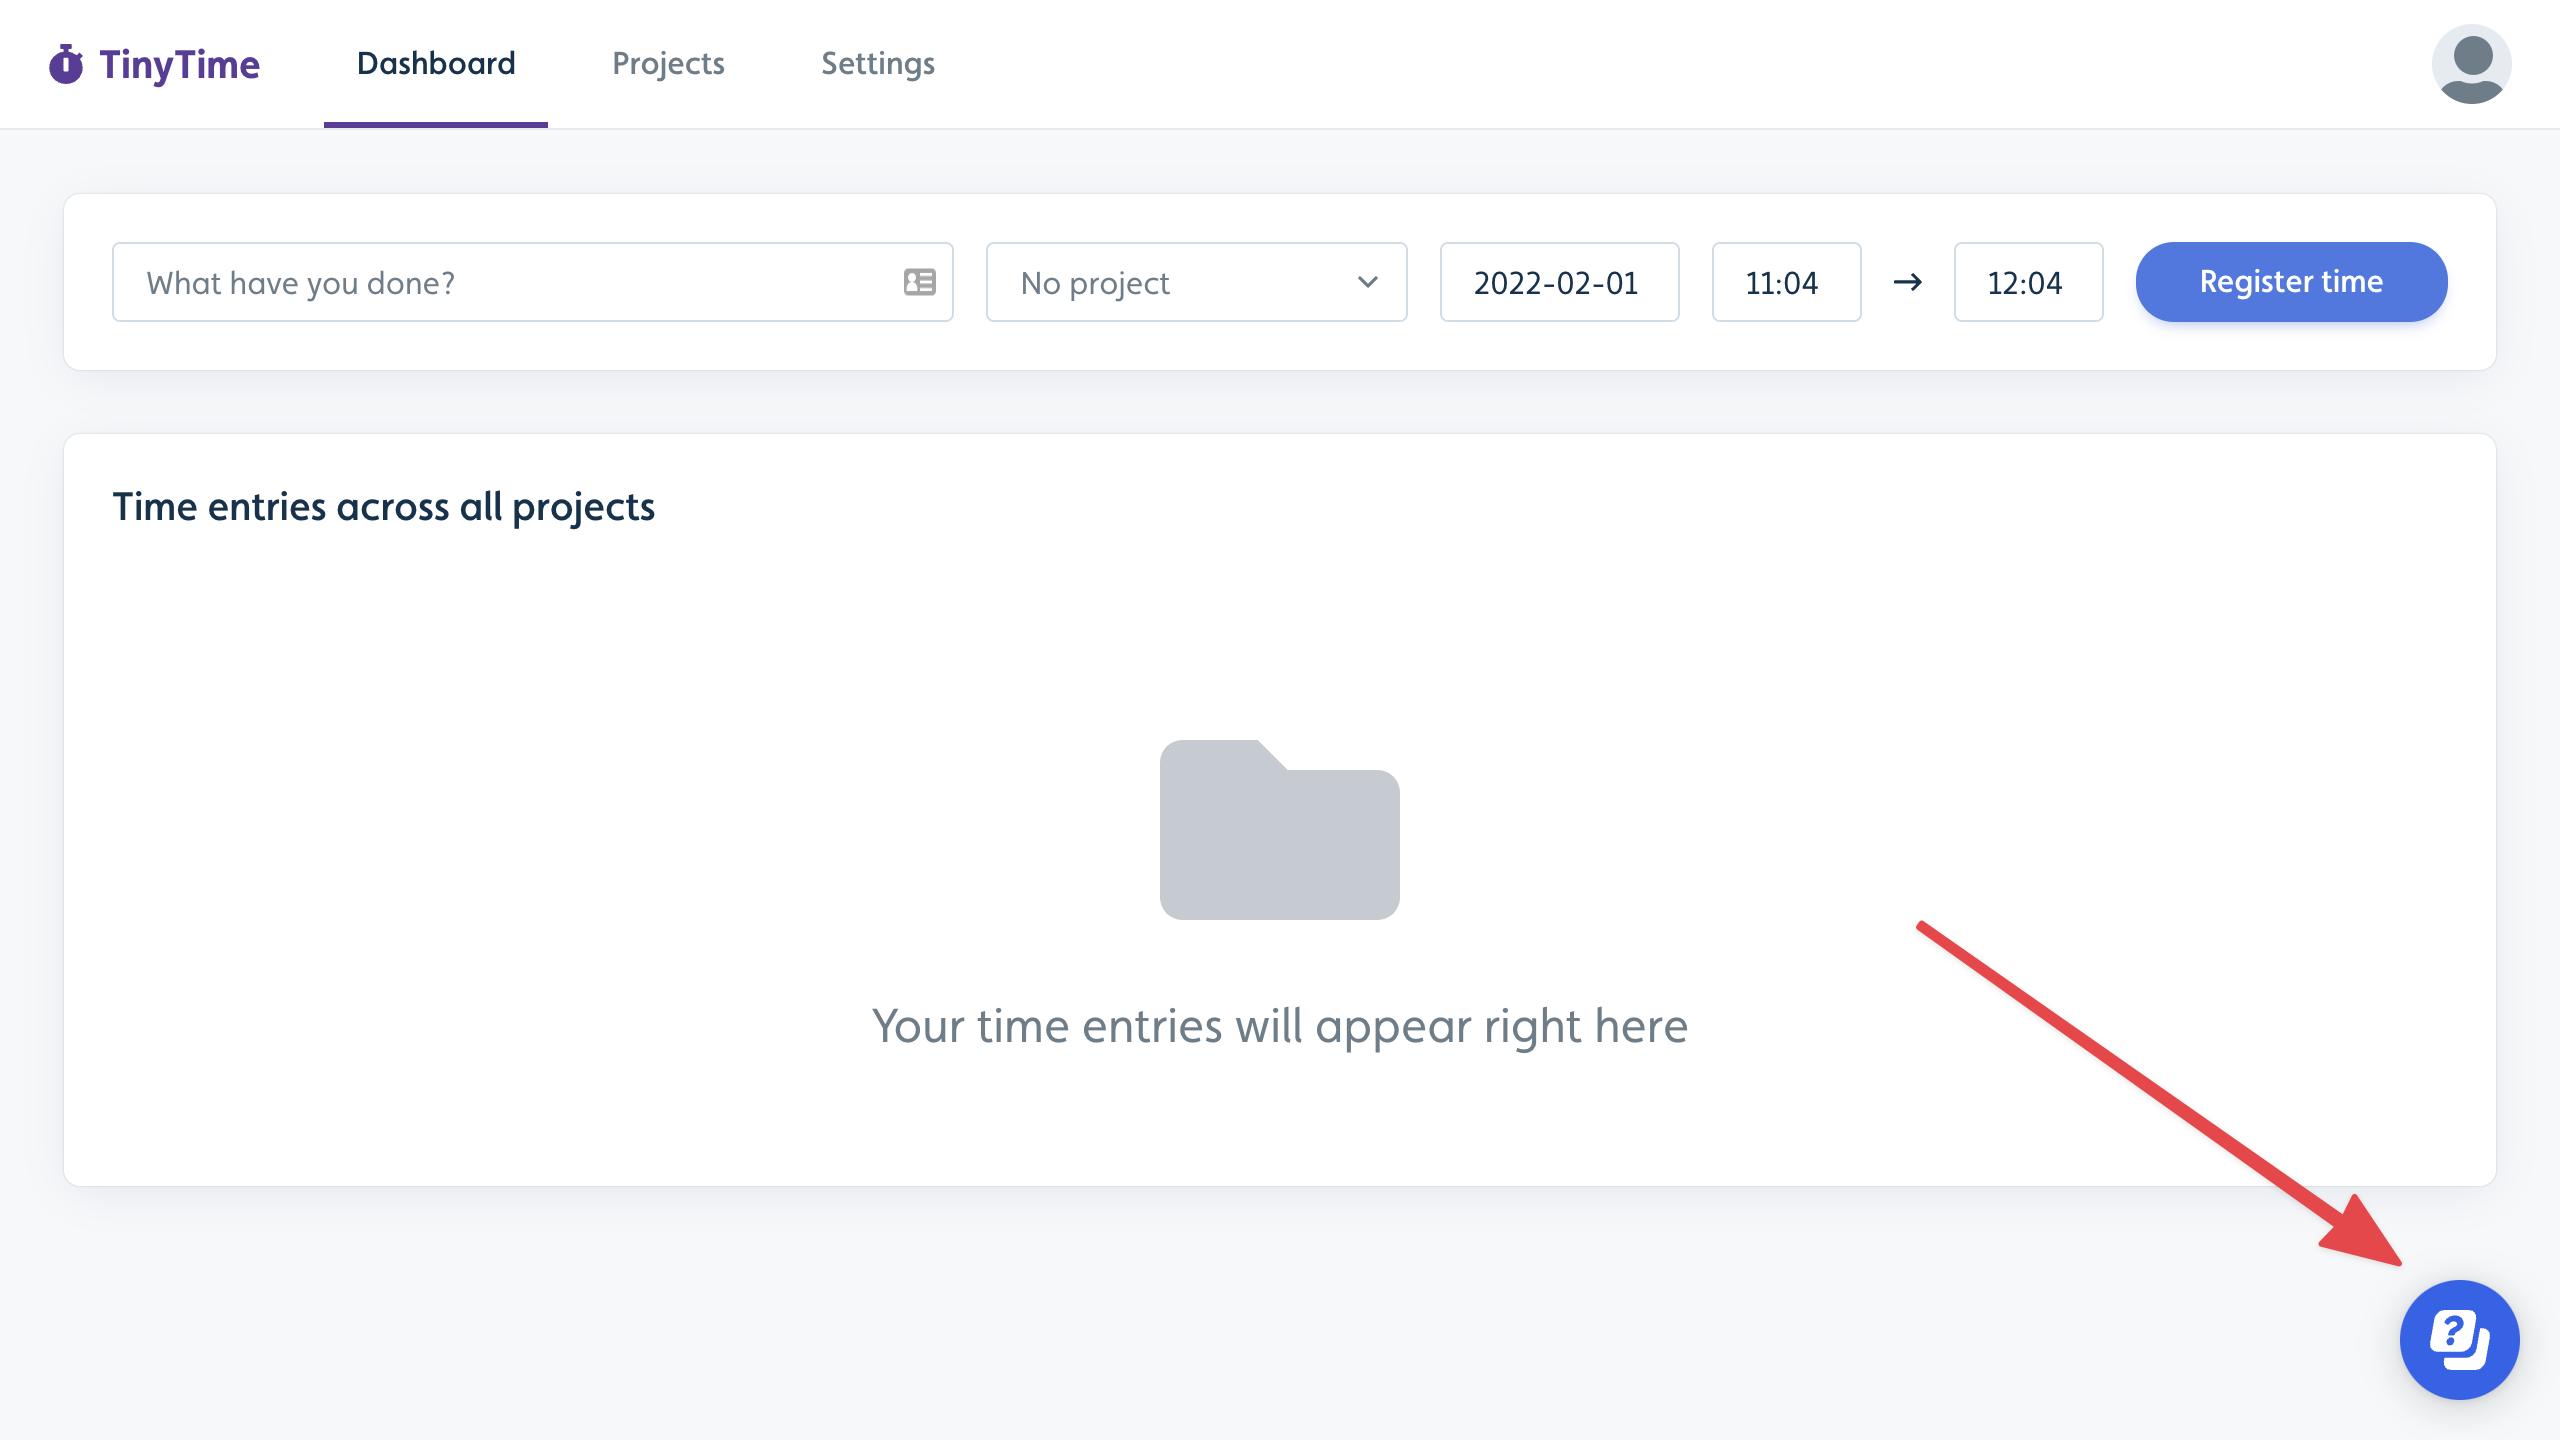Edit the end time 12:04
This screenshot has width=2560, height=1440.
point(2028,282)
